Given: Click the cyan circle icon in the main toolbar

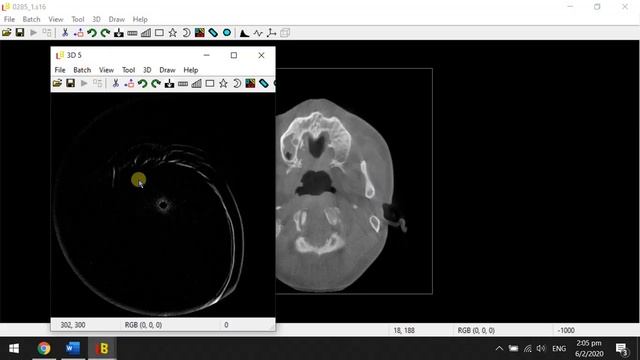Looking at the screenshot, I should pos(227,33).
